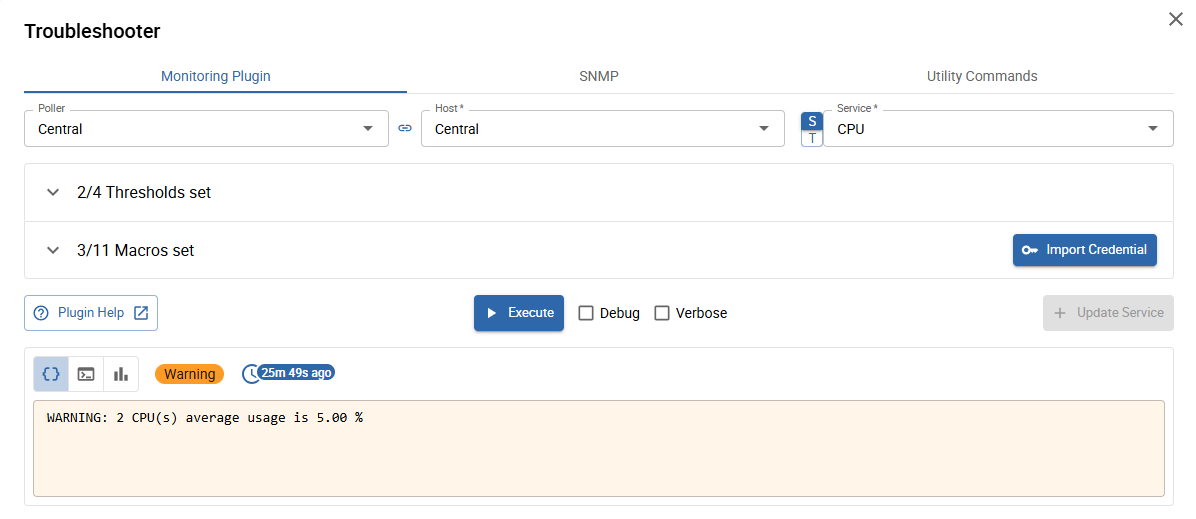This screenshot has width=1196, height=519.
Task: Click the clock icon beside elapsed time
Action: [250, 374]
